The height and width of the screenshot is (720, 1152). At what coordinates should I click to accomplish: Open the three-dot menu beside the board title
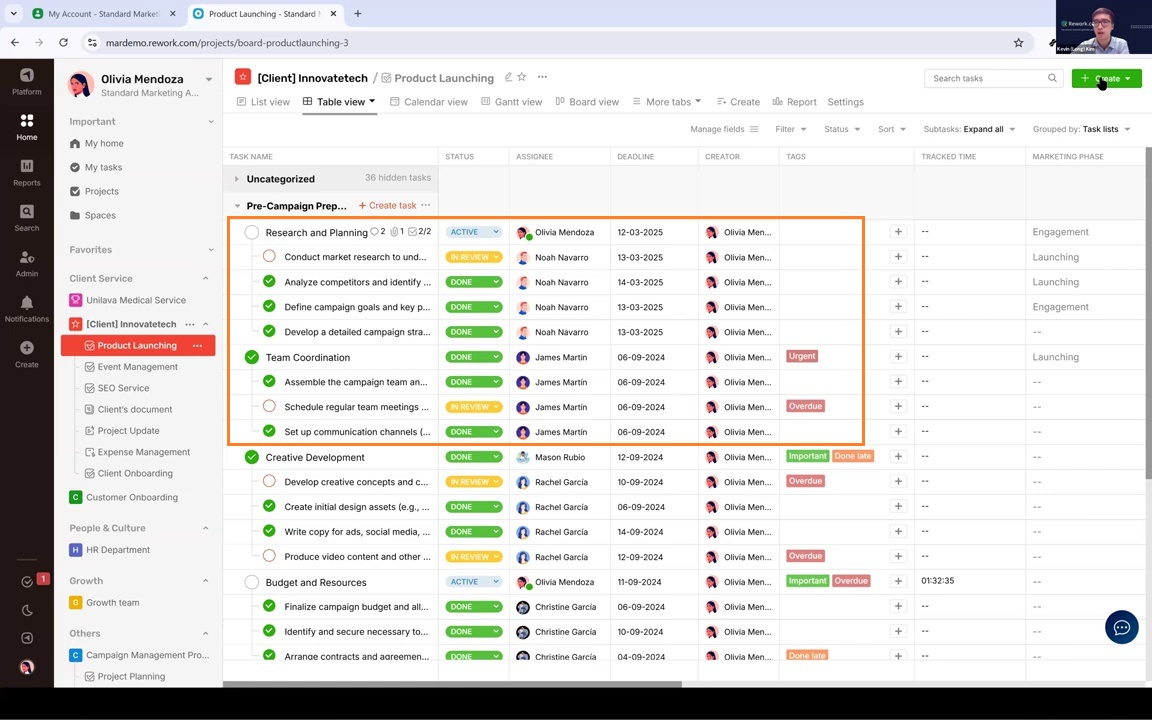pyautogui.click(x=542, y=77)
